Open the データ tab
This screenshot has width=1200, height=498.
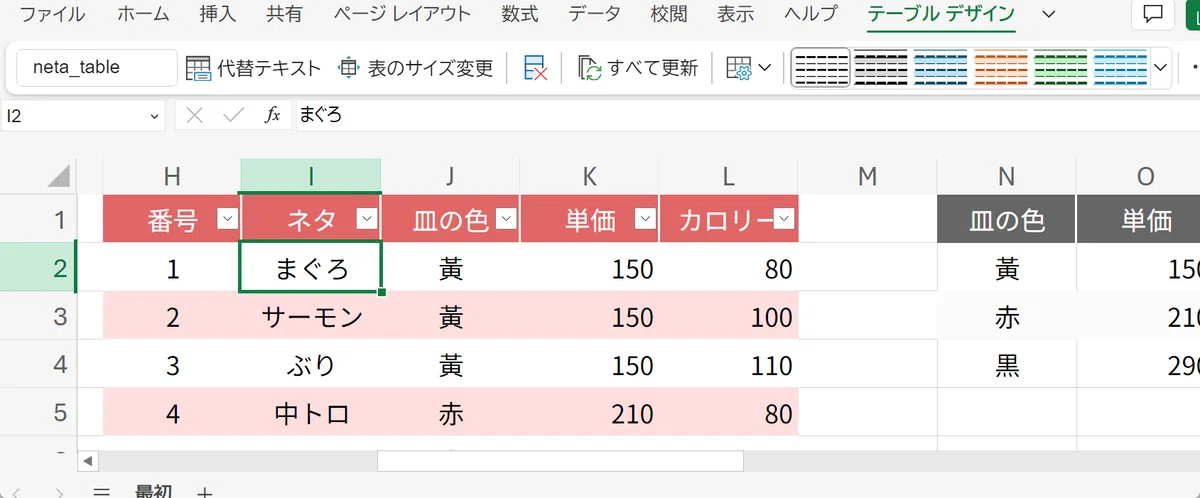pyautogui.click(x=594, y=15)
